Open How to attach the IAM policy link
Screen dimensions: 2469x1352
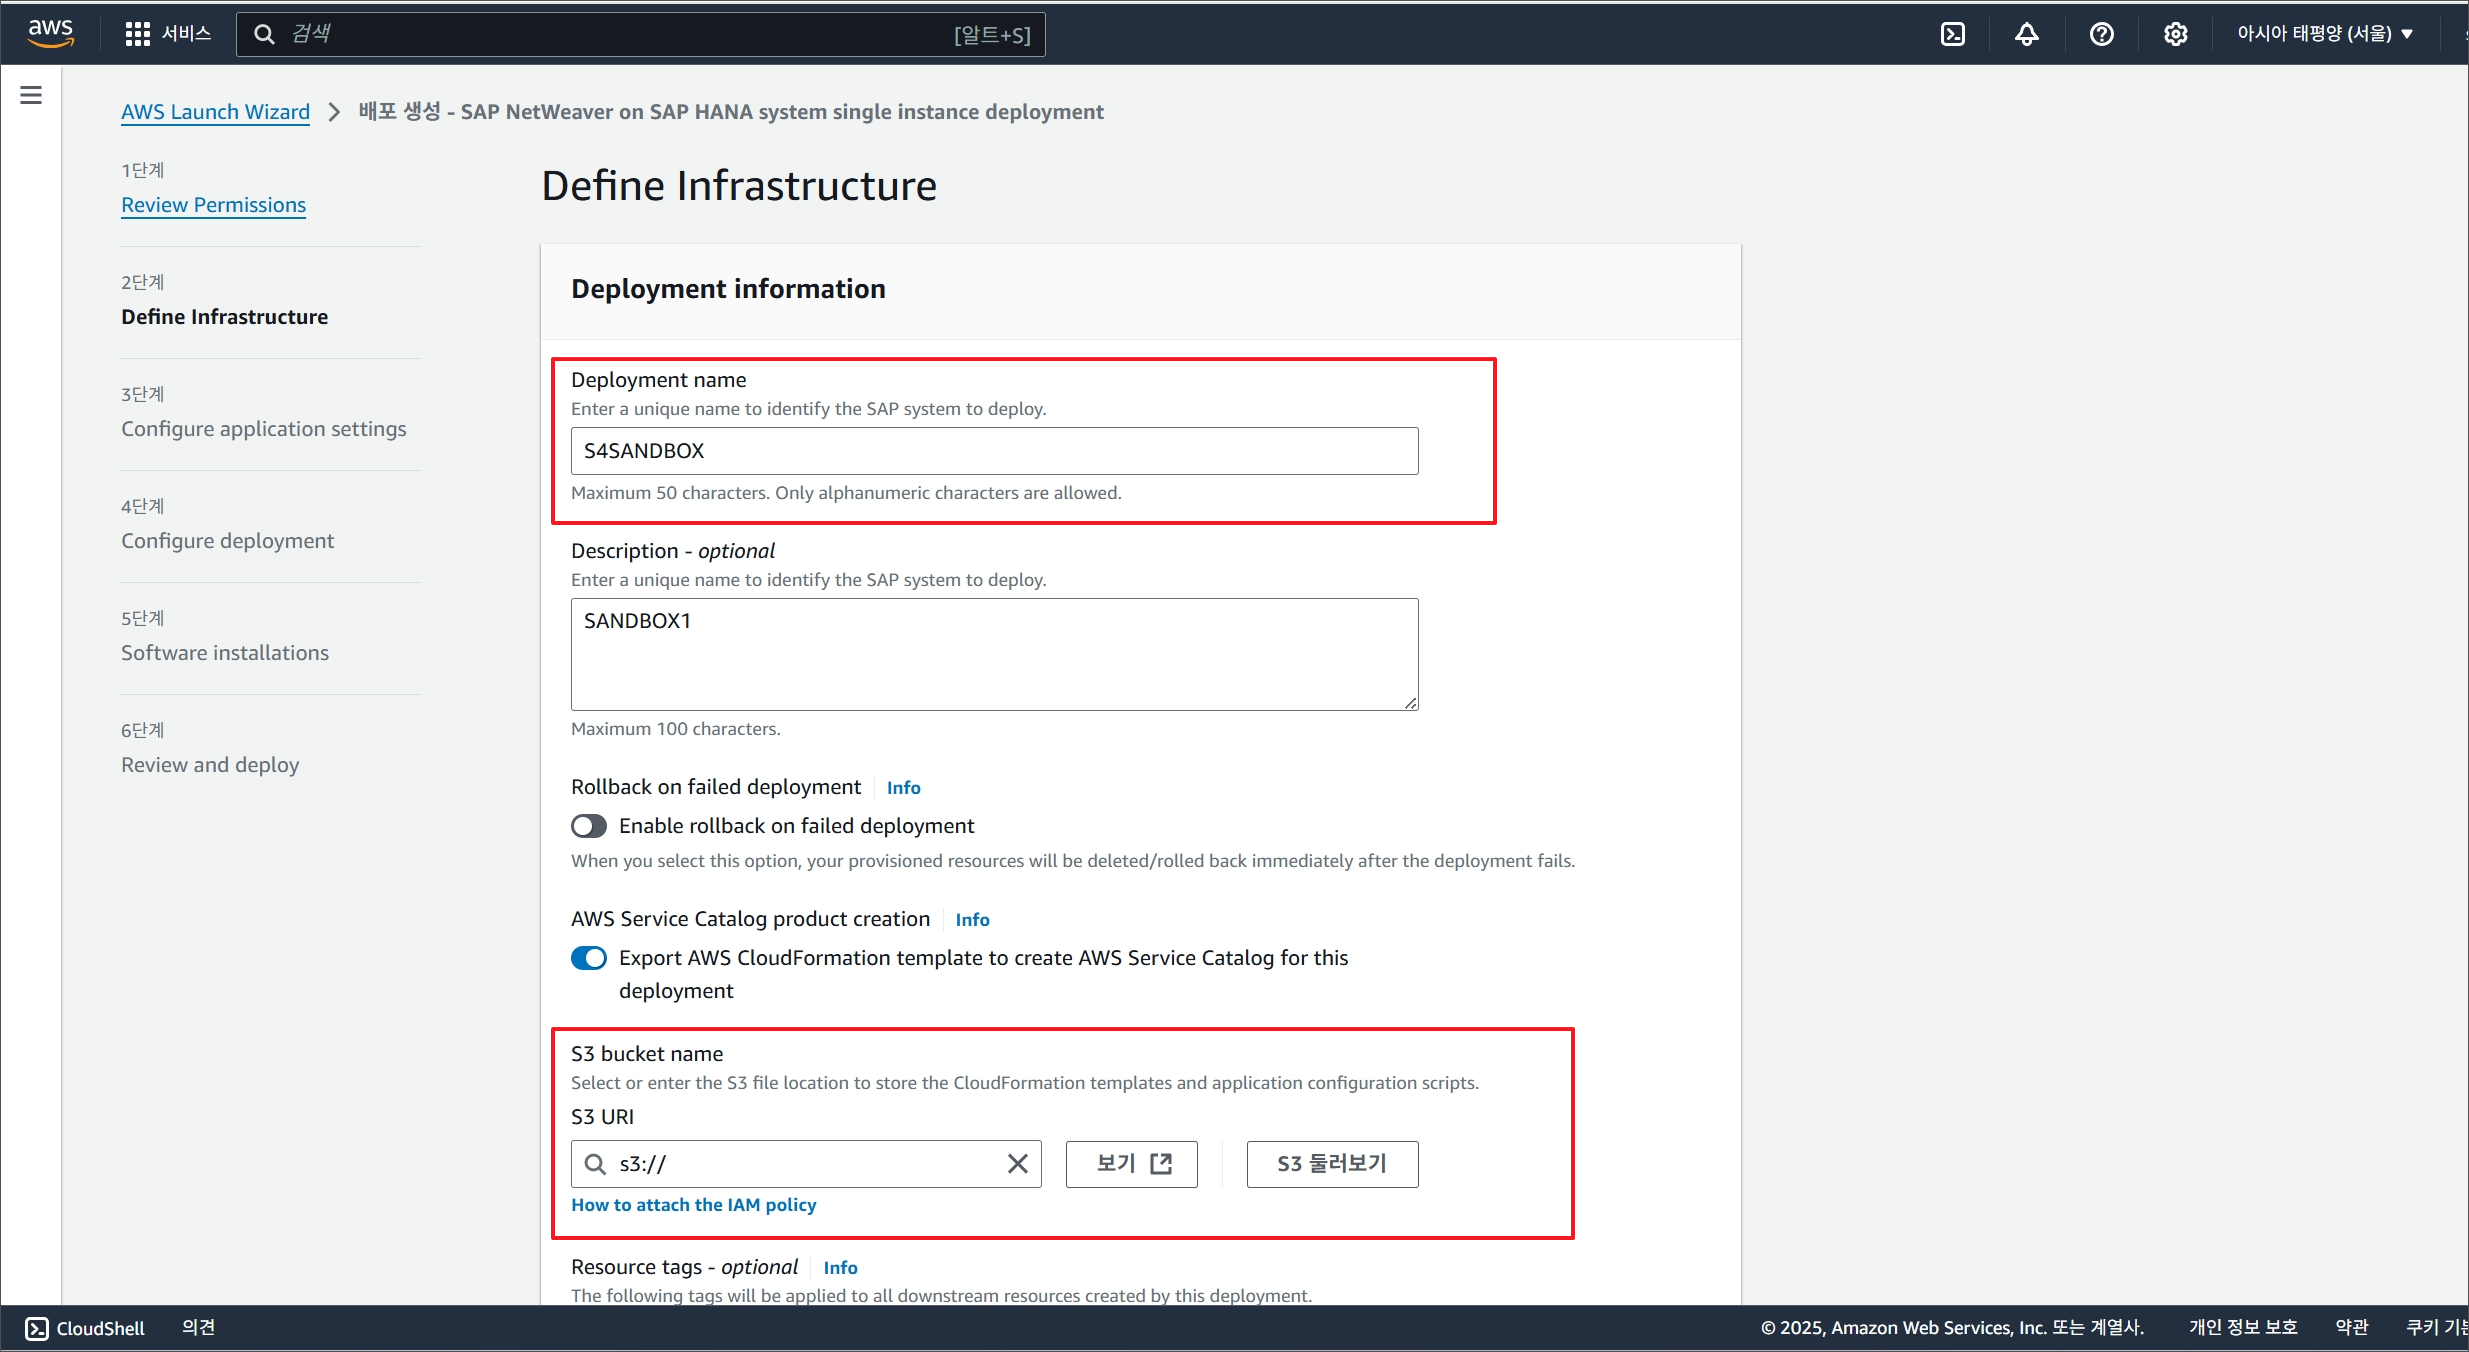coord(693,1205)
